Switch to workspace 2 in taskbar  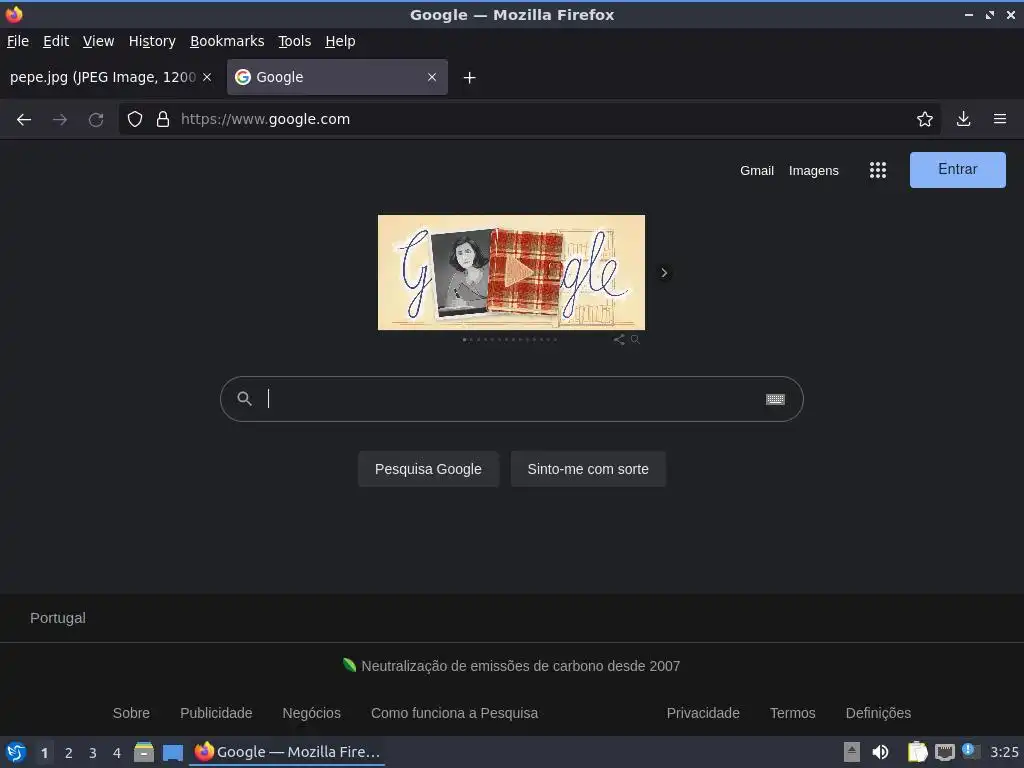click(x=69, y=753)
